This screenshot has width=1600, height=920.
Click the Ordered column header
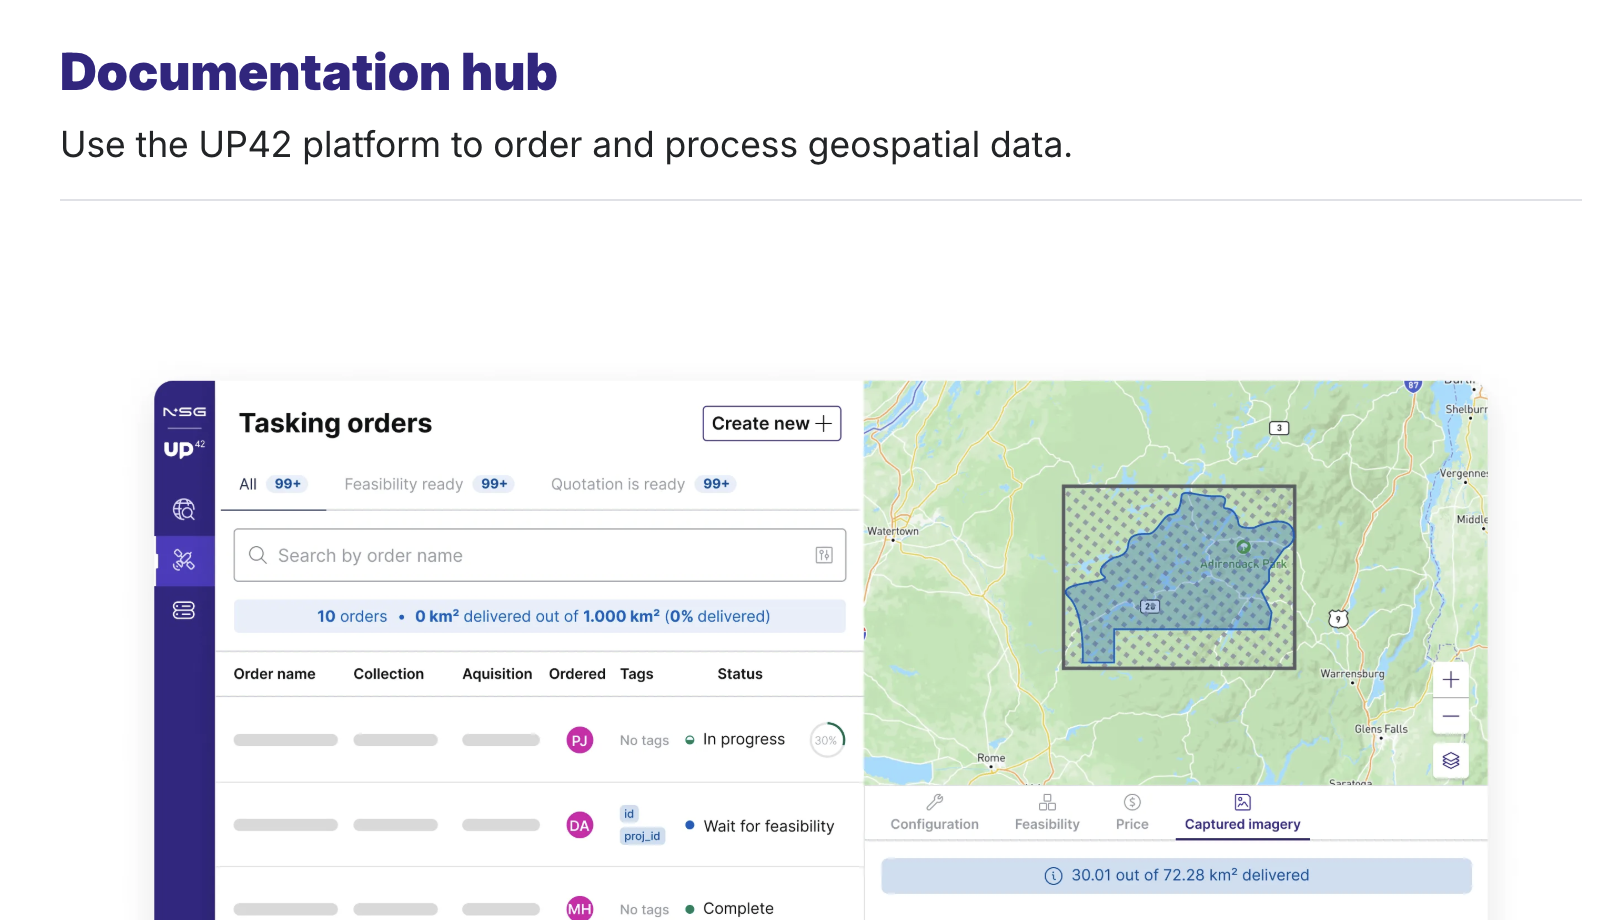[577, 674]
